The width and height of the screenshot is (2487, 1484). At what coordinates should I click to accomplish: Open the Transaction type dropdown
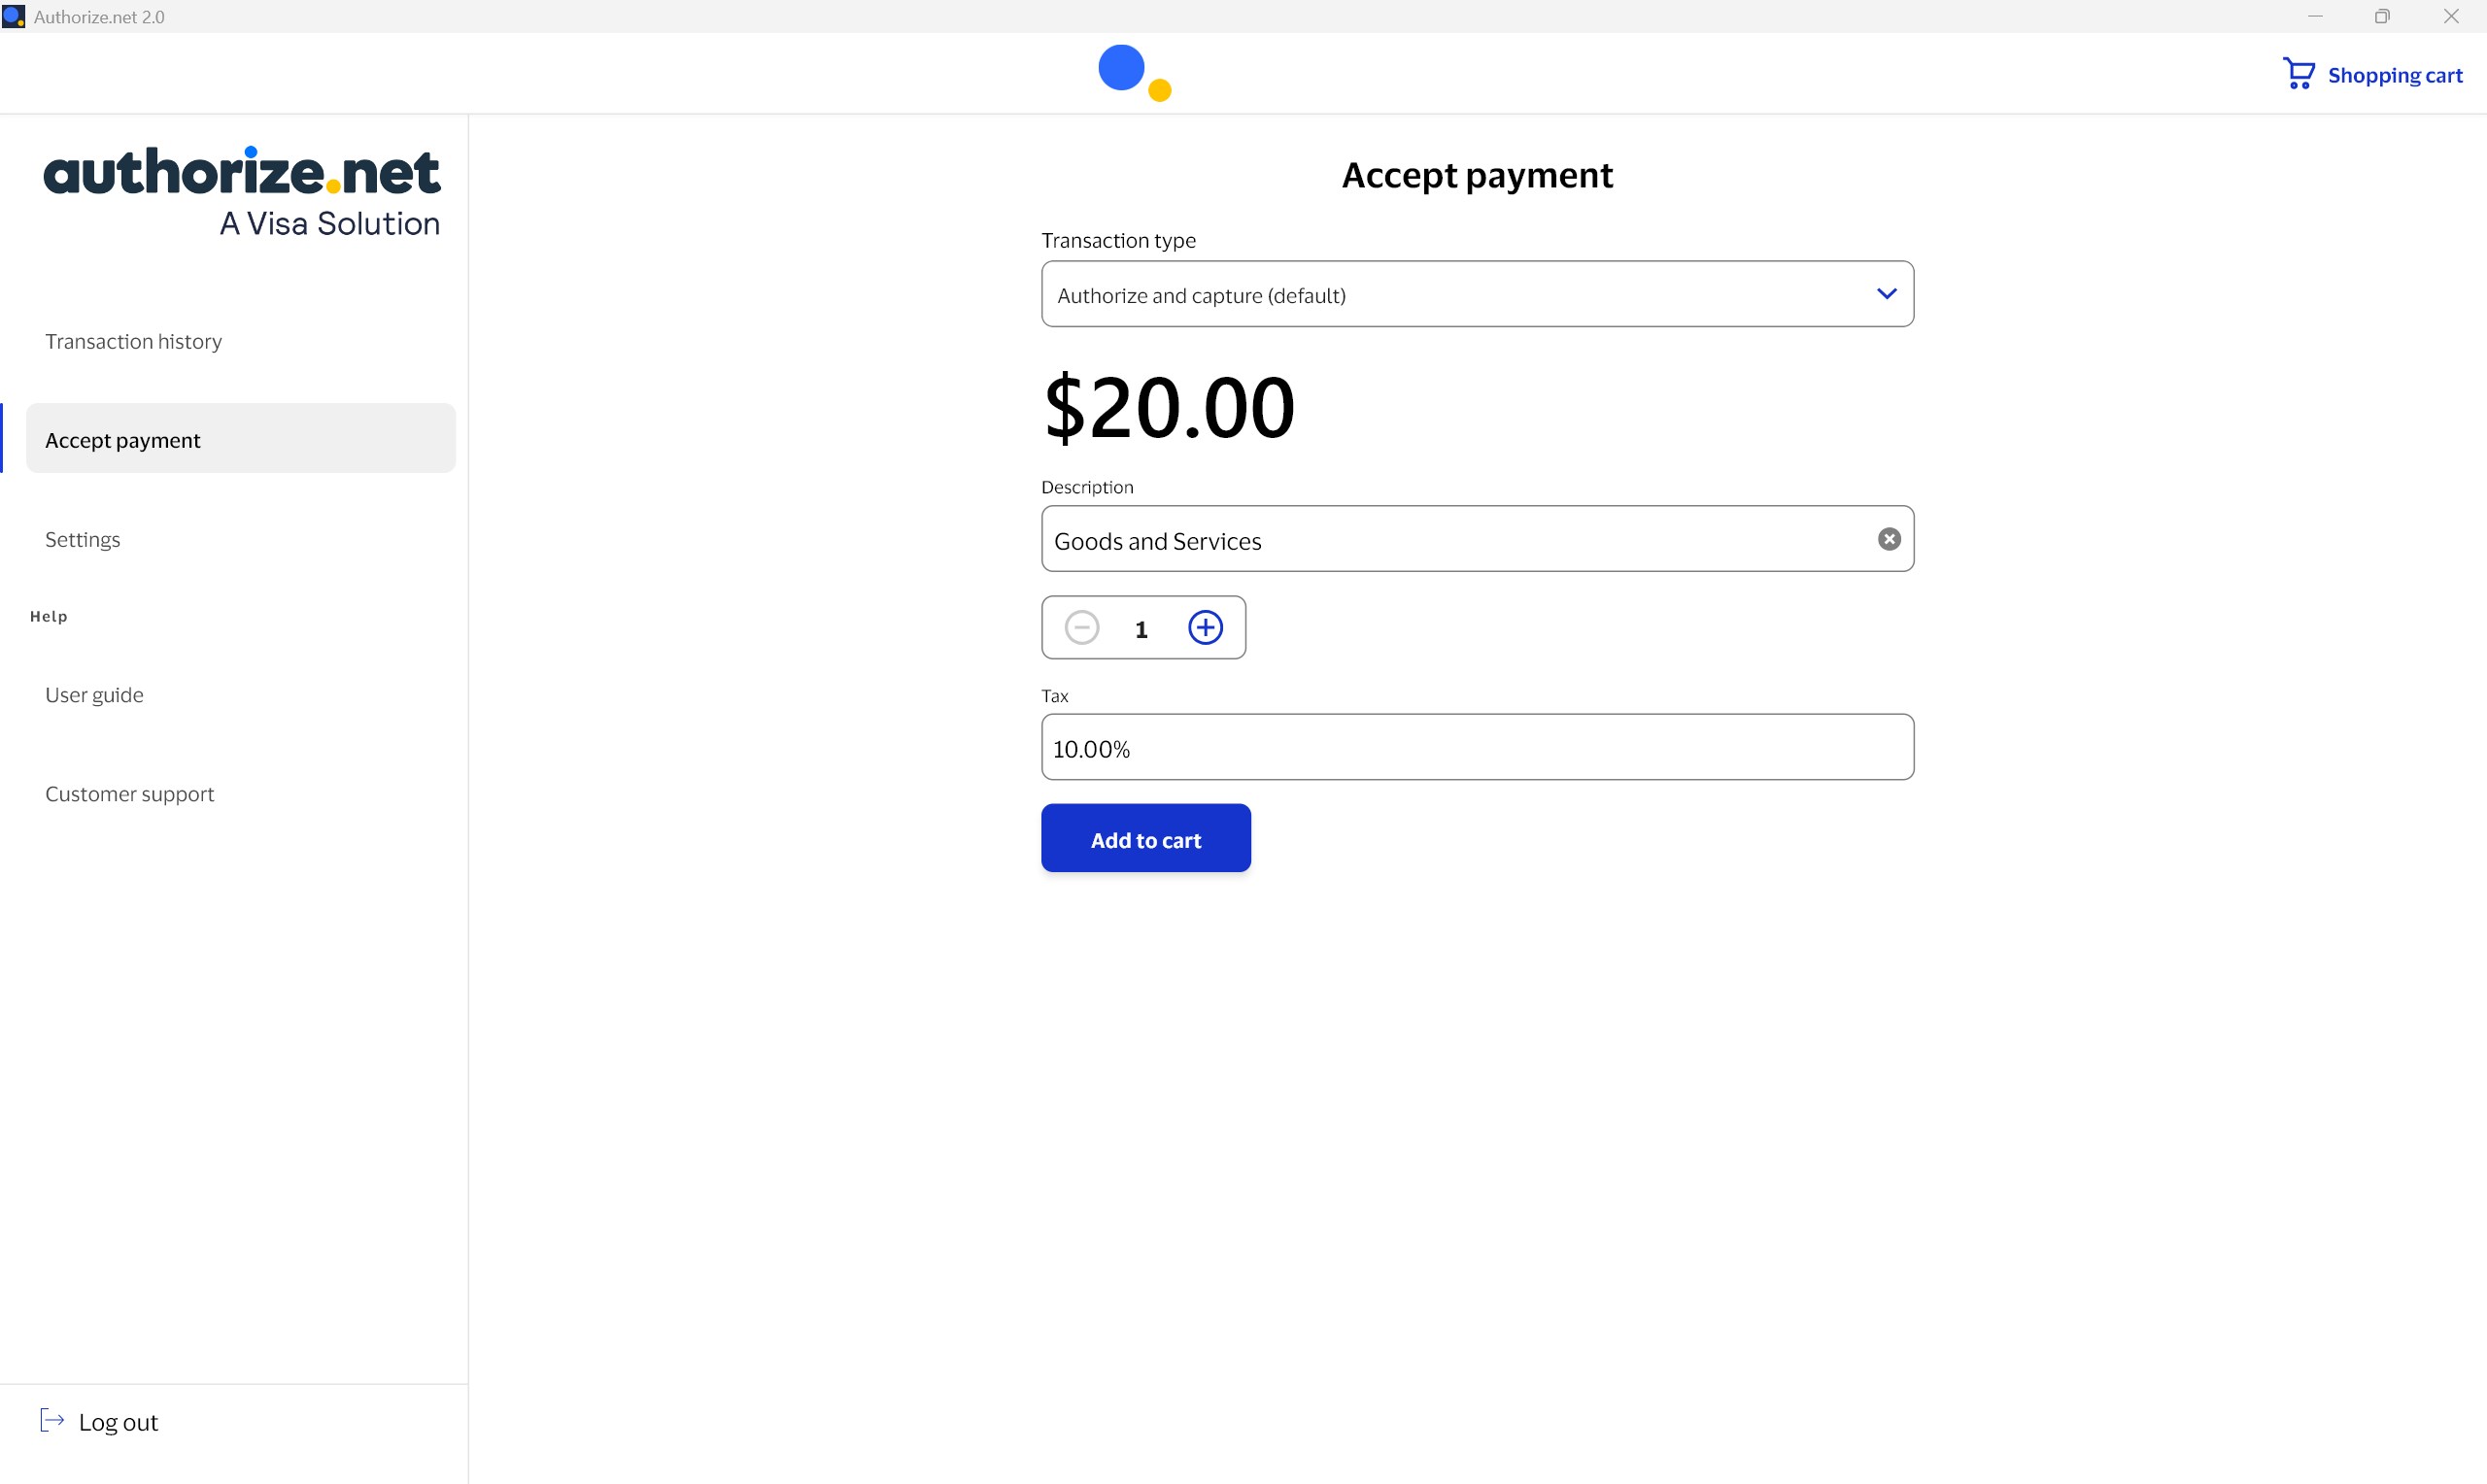(x=1477, y=293)
